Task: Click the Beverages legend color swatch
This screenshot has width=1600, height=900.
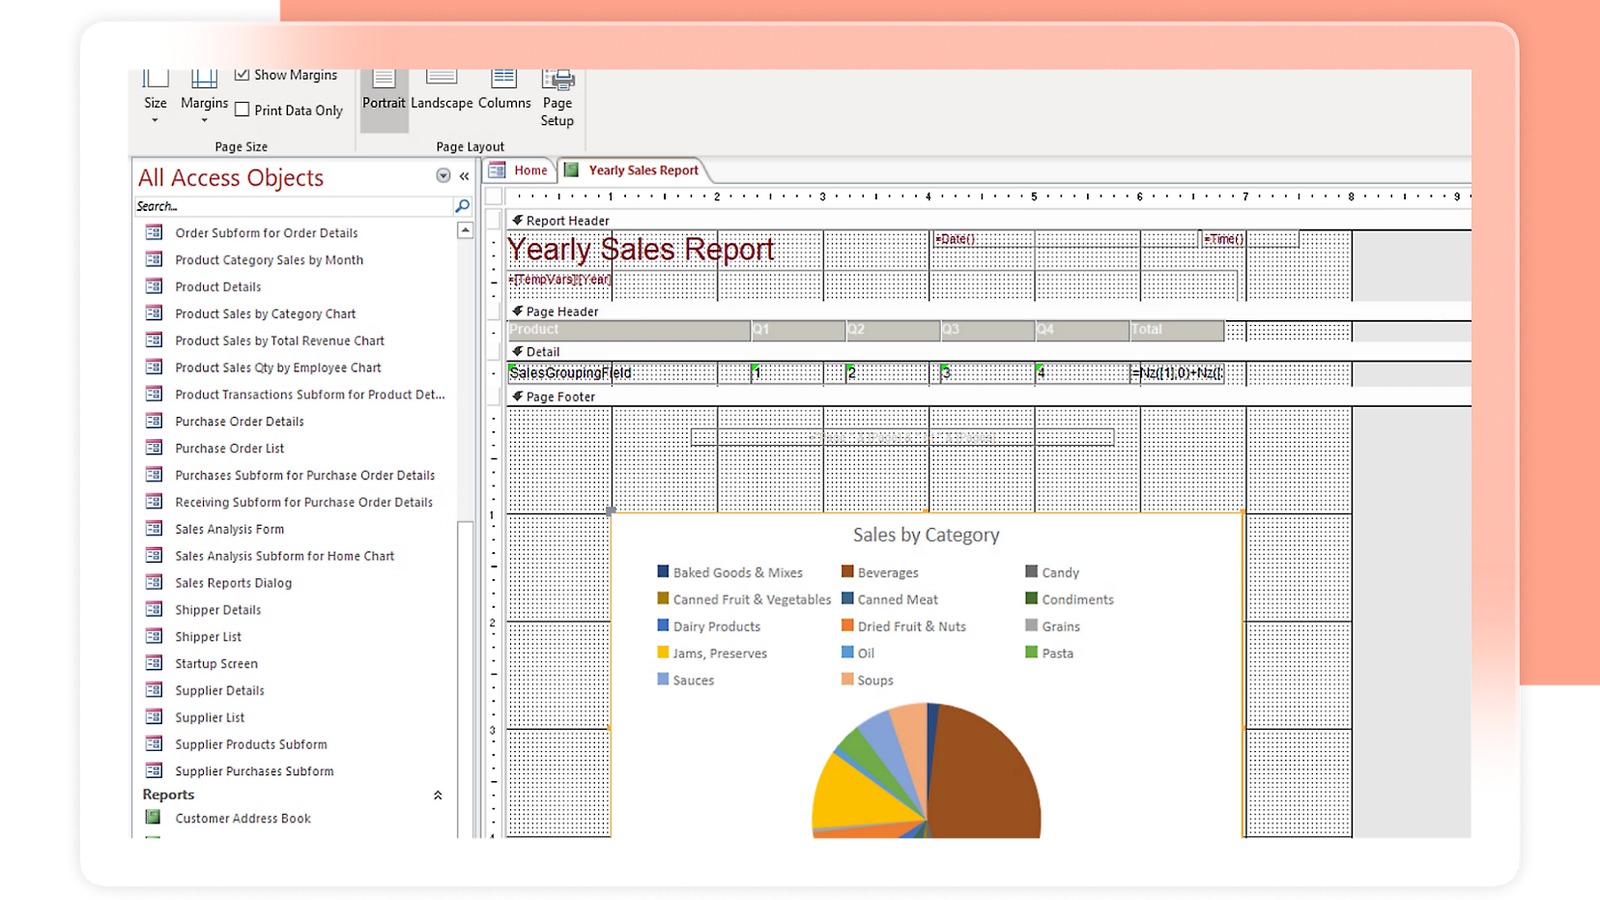Action: tap(847, 572)
